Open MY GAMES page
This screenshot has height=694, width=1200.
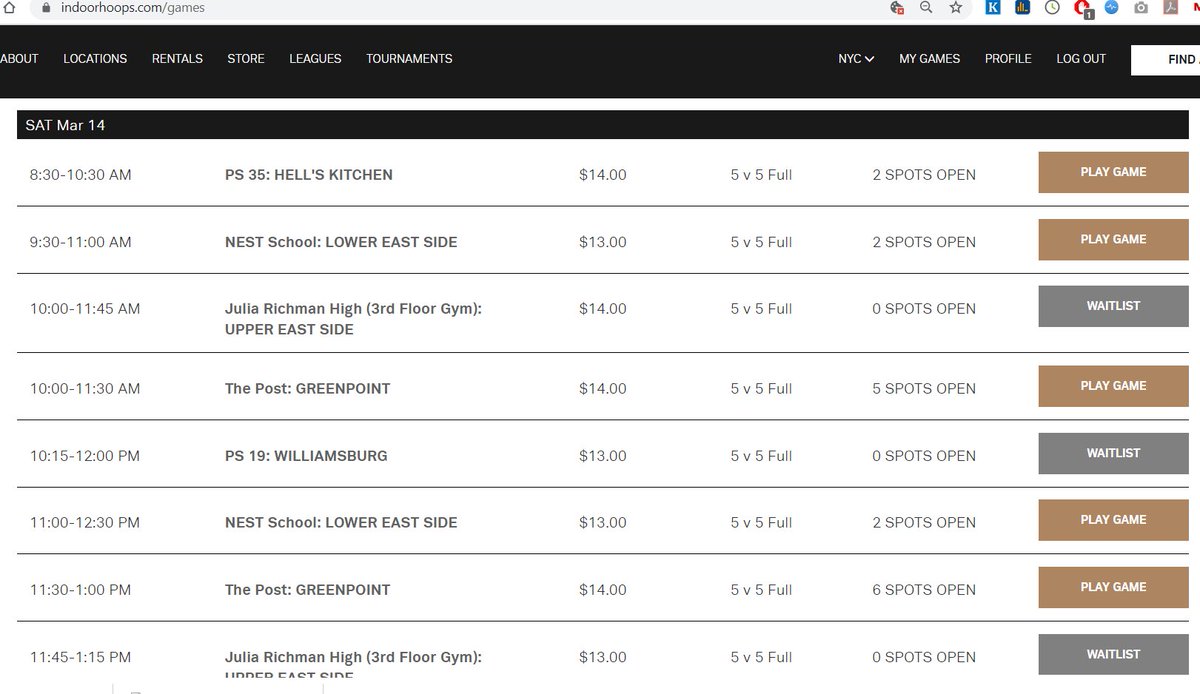(929, 58)
